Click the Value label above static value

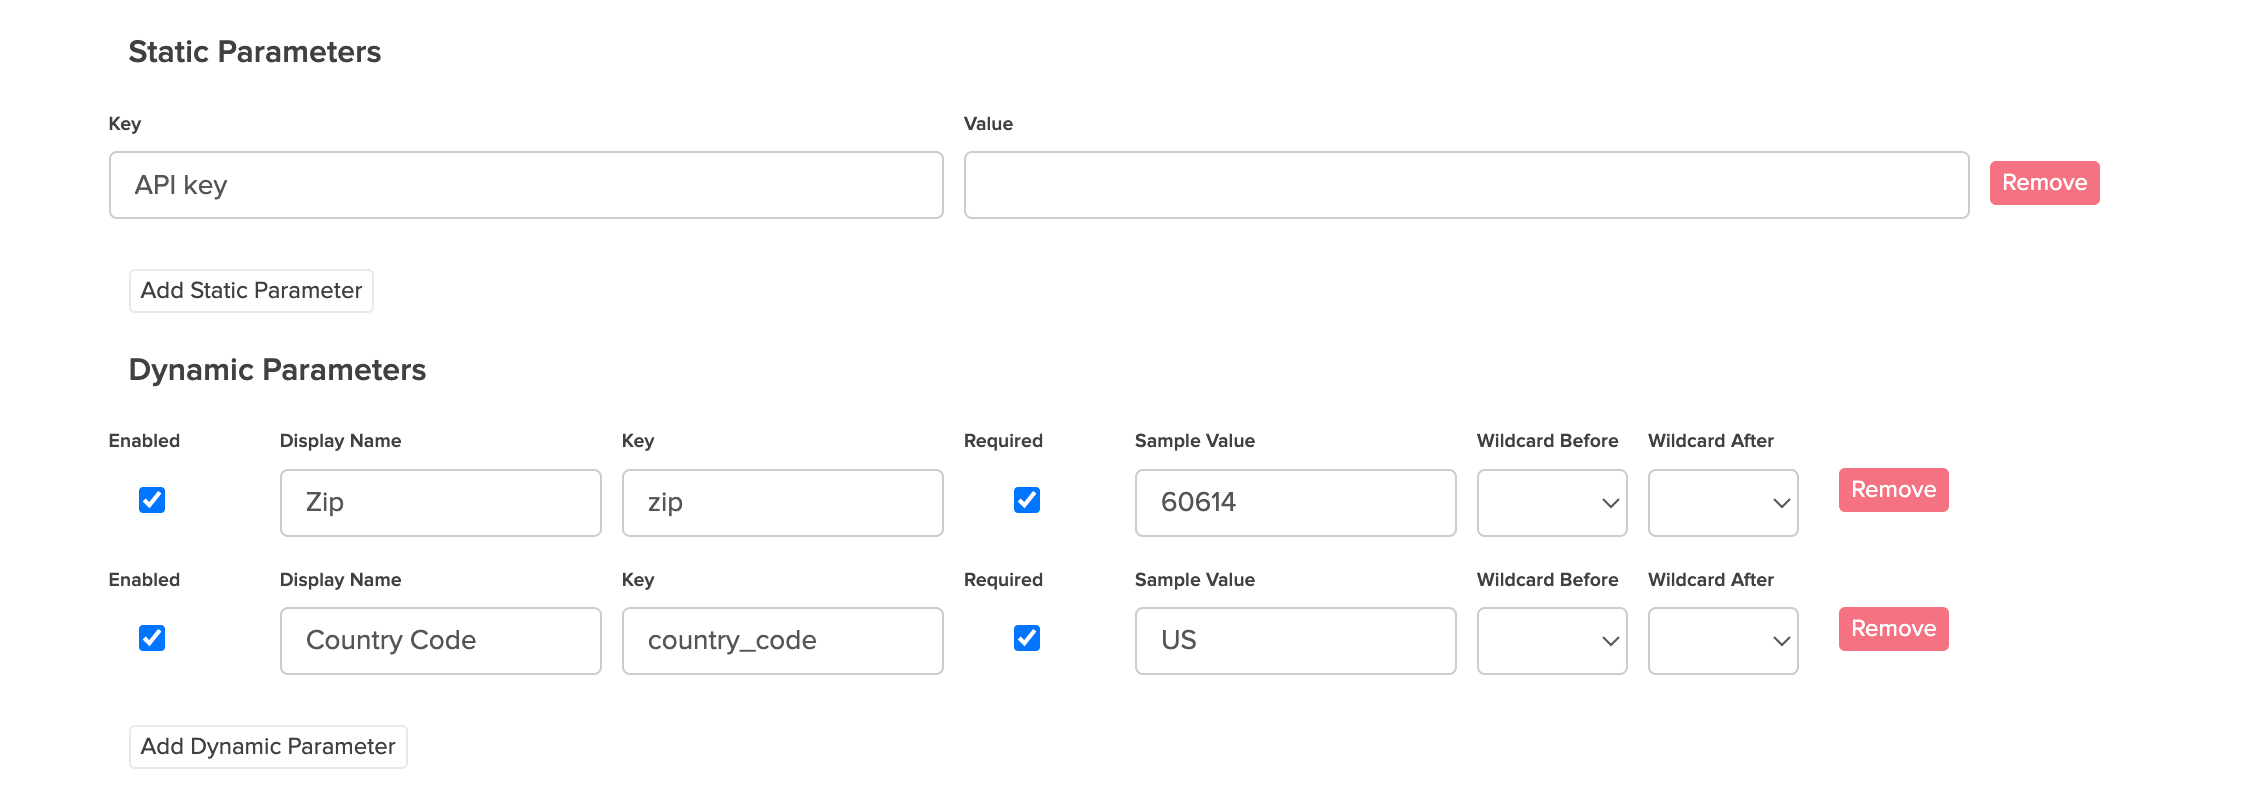click(988, 124)
